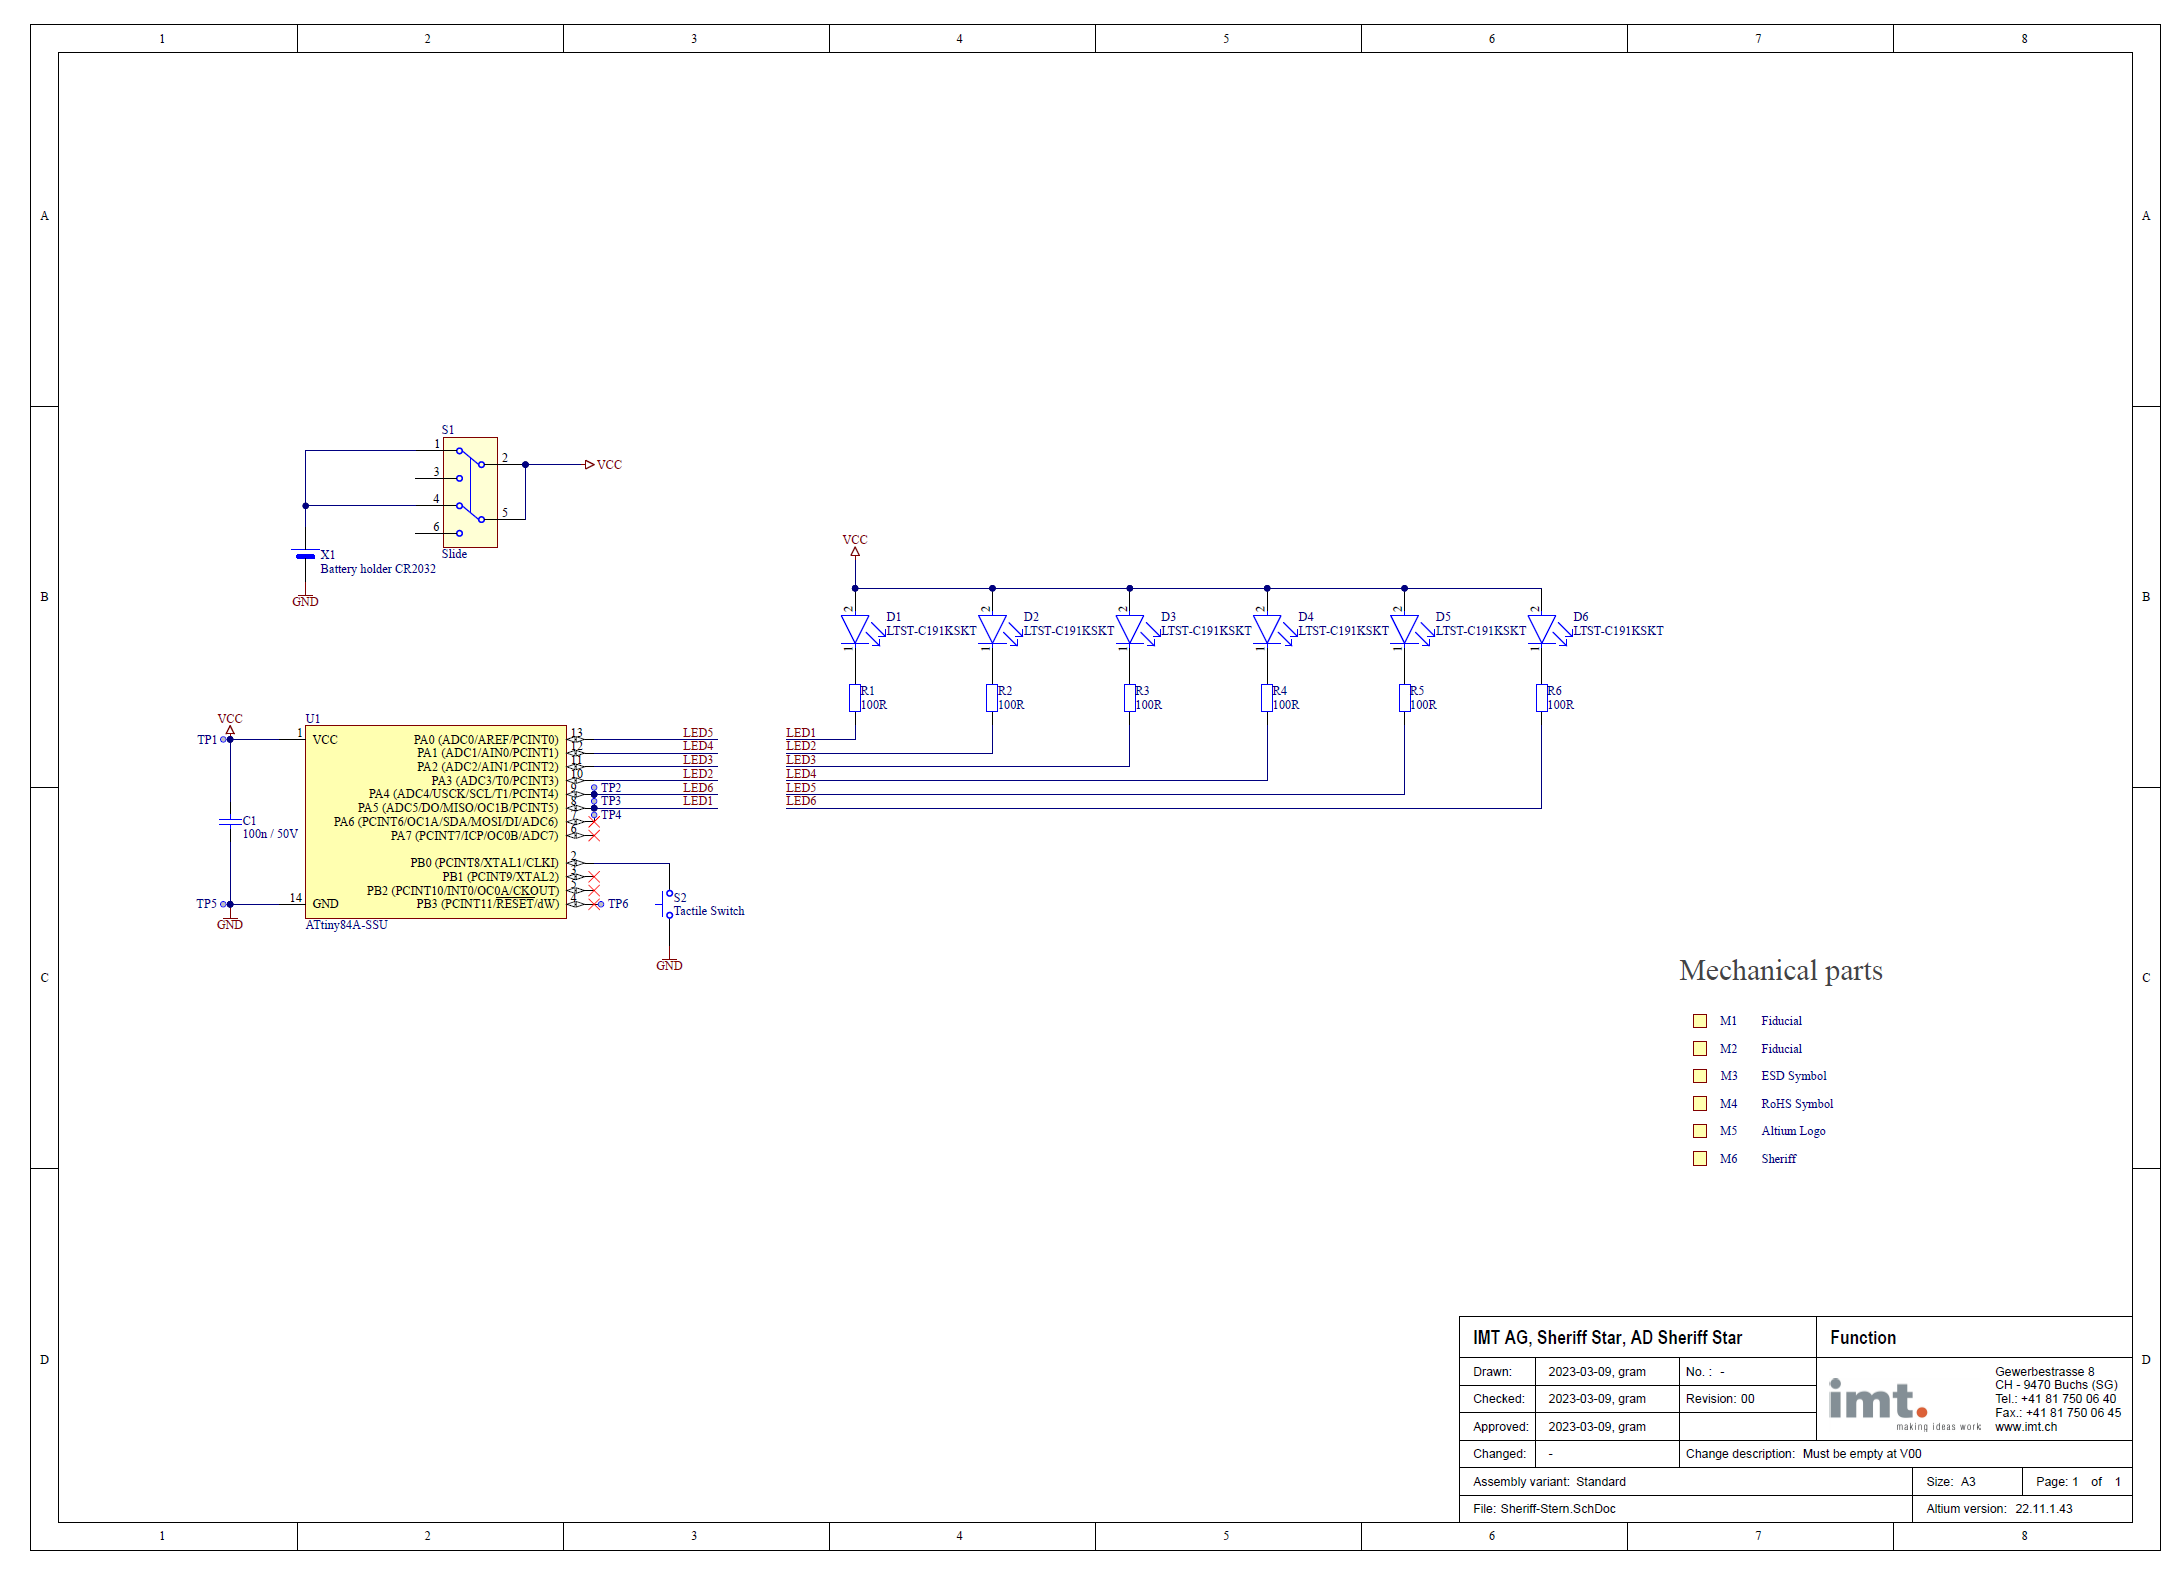
Task: Select the M4 RoHS Symbol square marker
Action: (1699, 1104)
